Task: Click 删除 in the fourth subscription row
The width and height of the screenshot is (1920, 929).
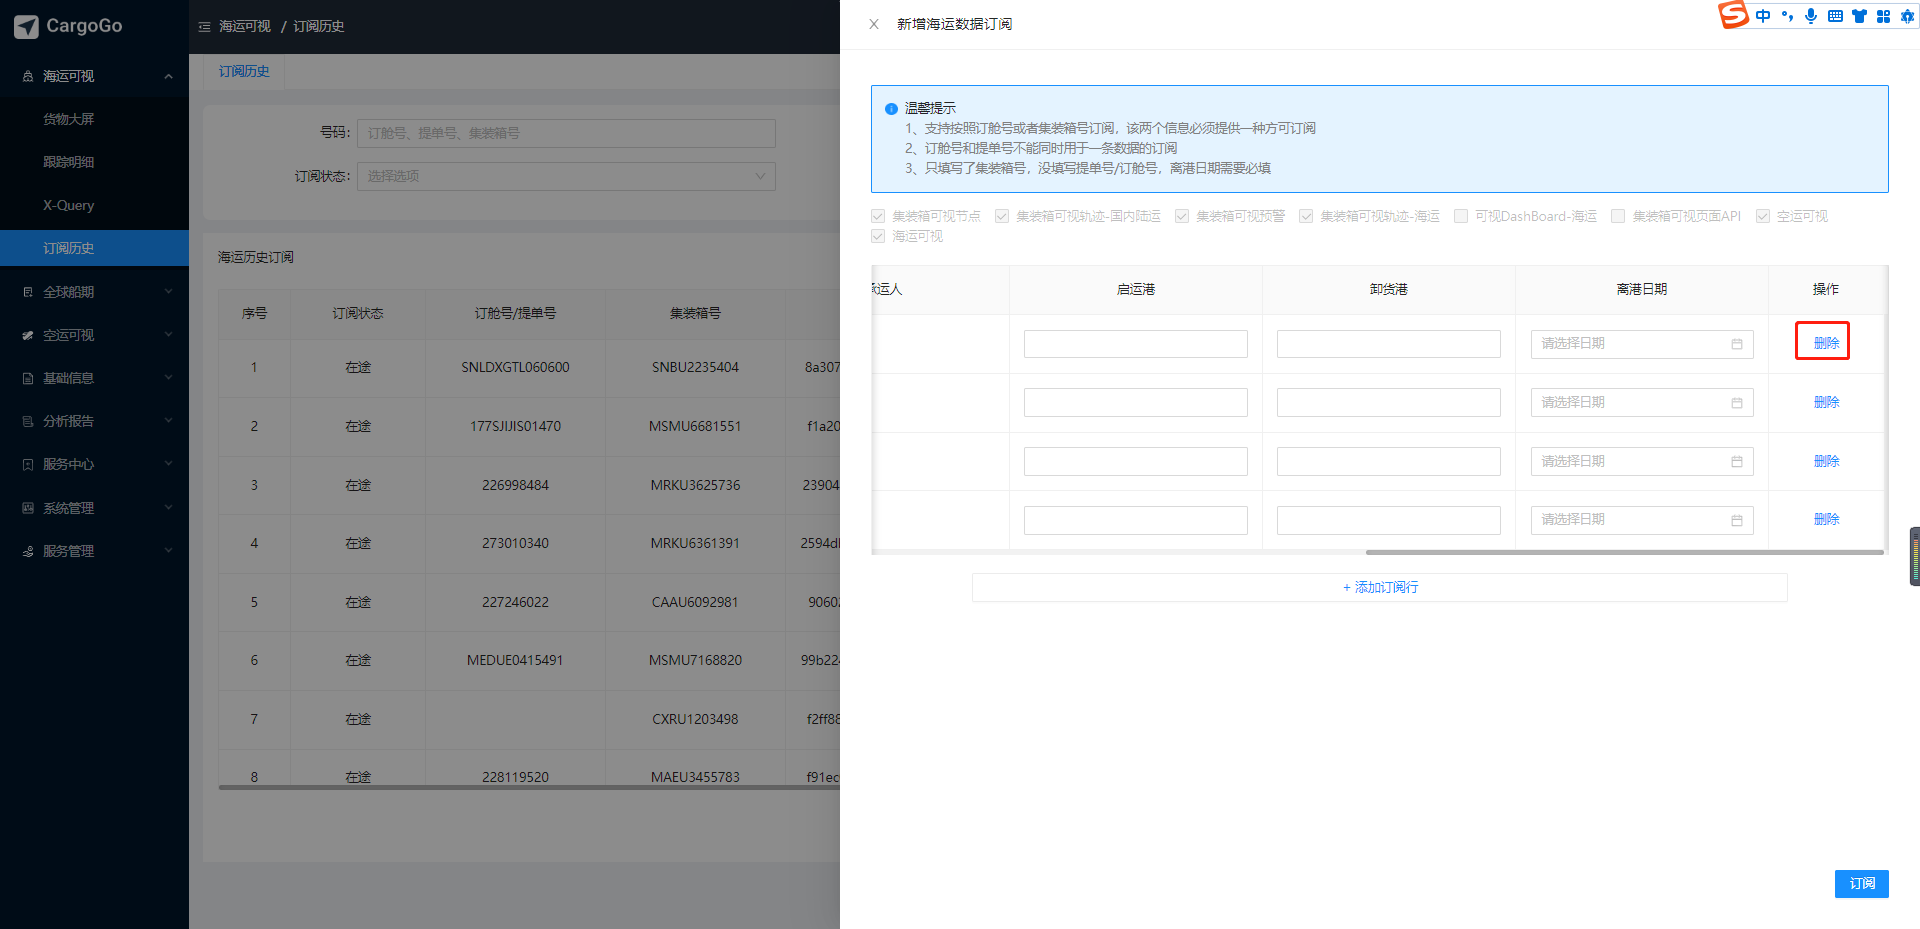Action: coord(1826,519)
